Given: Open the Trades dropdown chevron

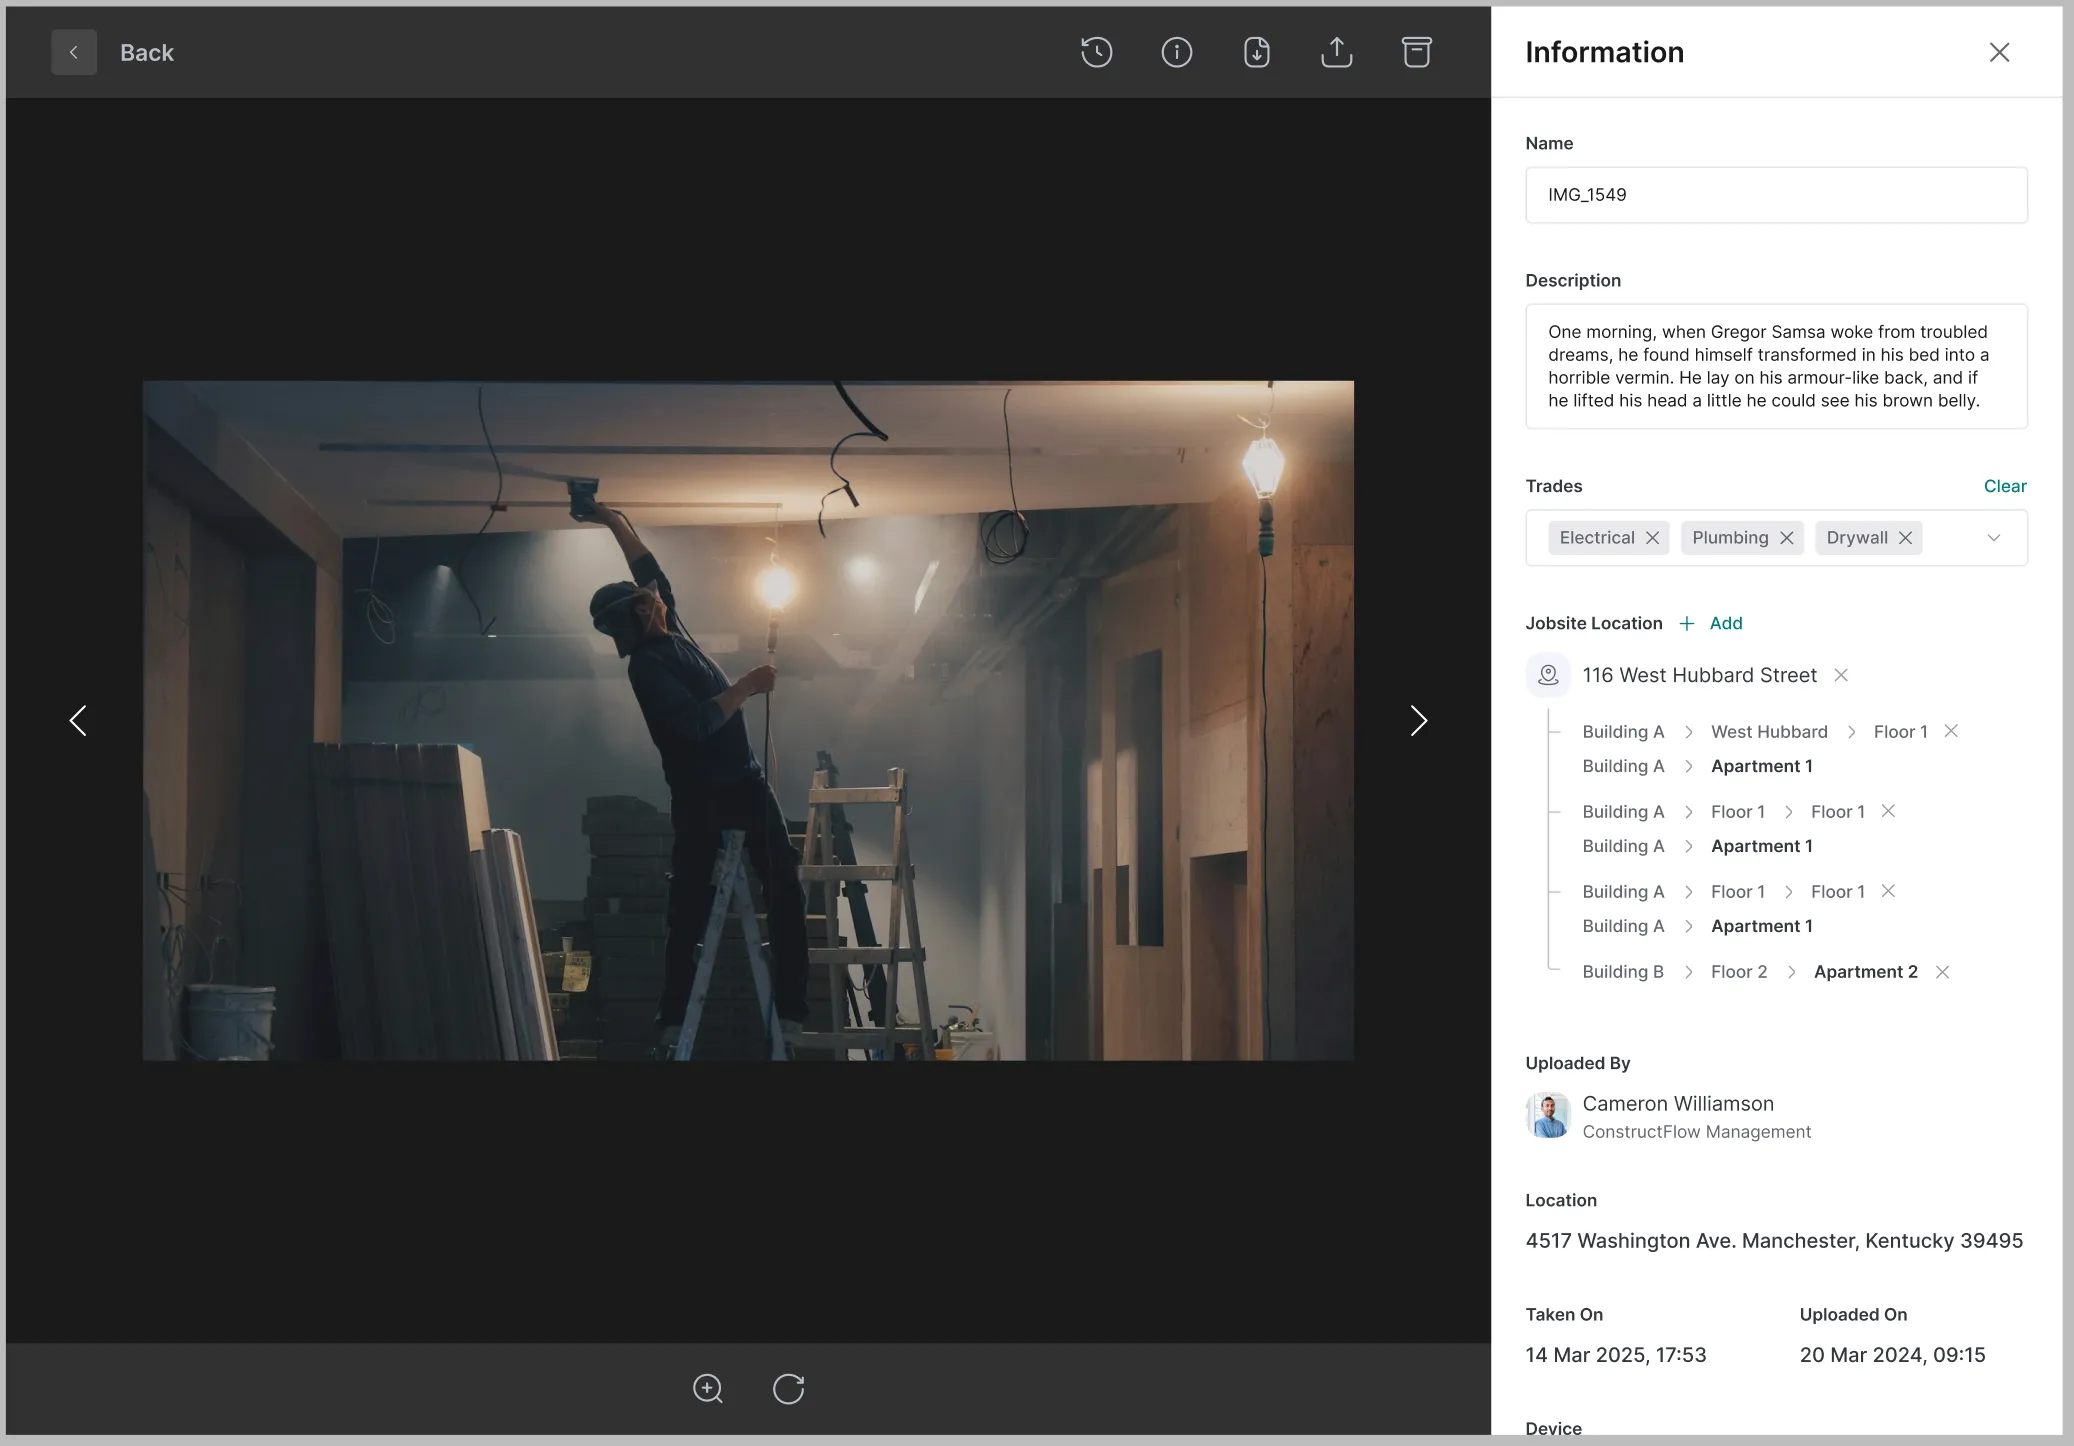Looking at the screenshot, I should [1994, 538].
